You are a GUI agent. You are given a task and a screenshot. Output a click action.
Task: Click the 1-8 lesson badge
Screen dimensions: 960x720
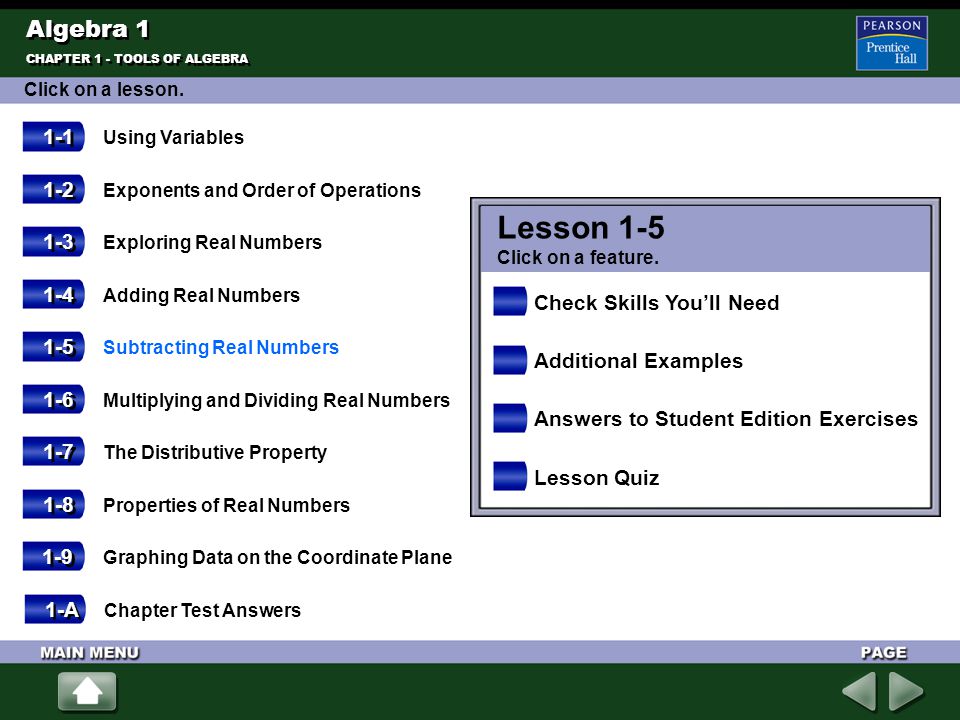[53, 504]
